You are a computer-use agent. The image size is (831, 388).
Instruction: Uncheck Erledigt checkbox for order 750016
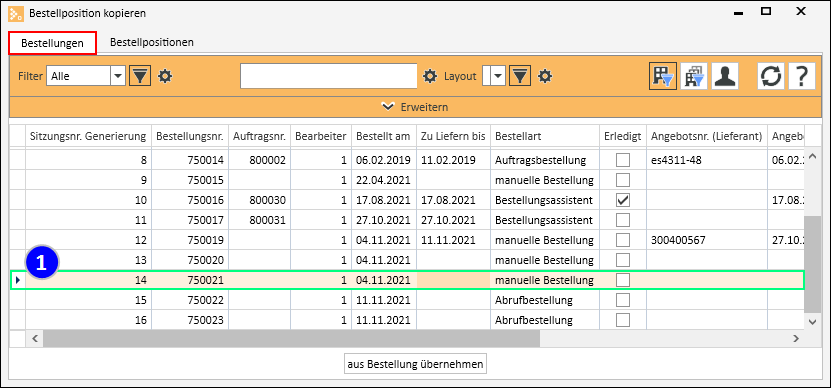coord(623,200)
